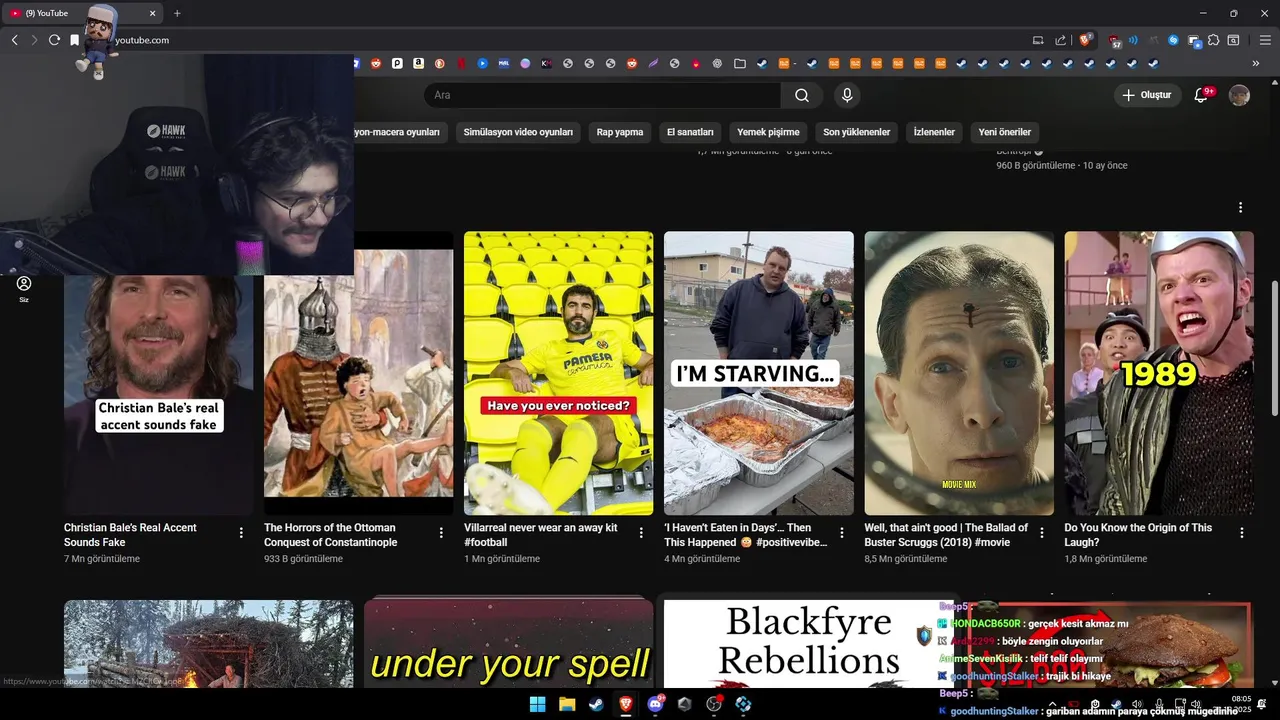Open the extensions puzzle icon
Screen dimensions: 1280x720
point(1214,40)
